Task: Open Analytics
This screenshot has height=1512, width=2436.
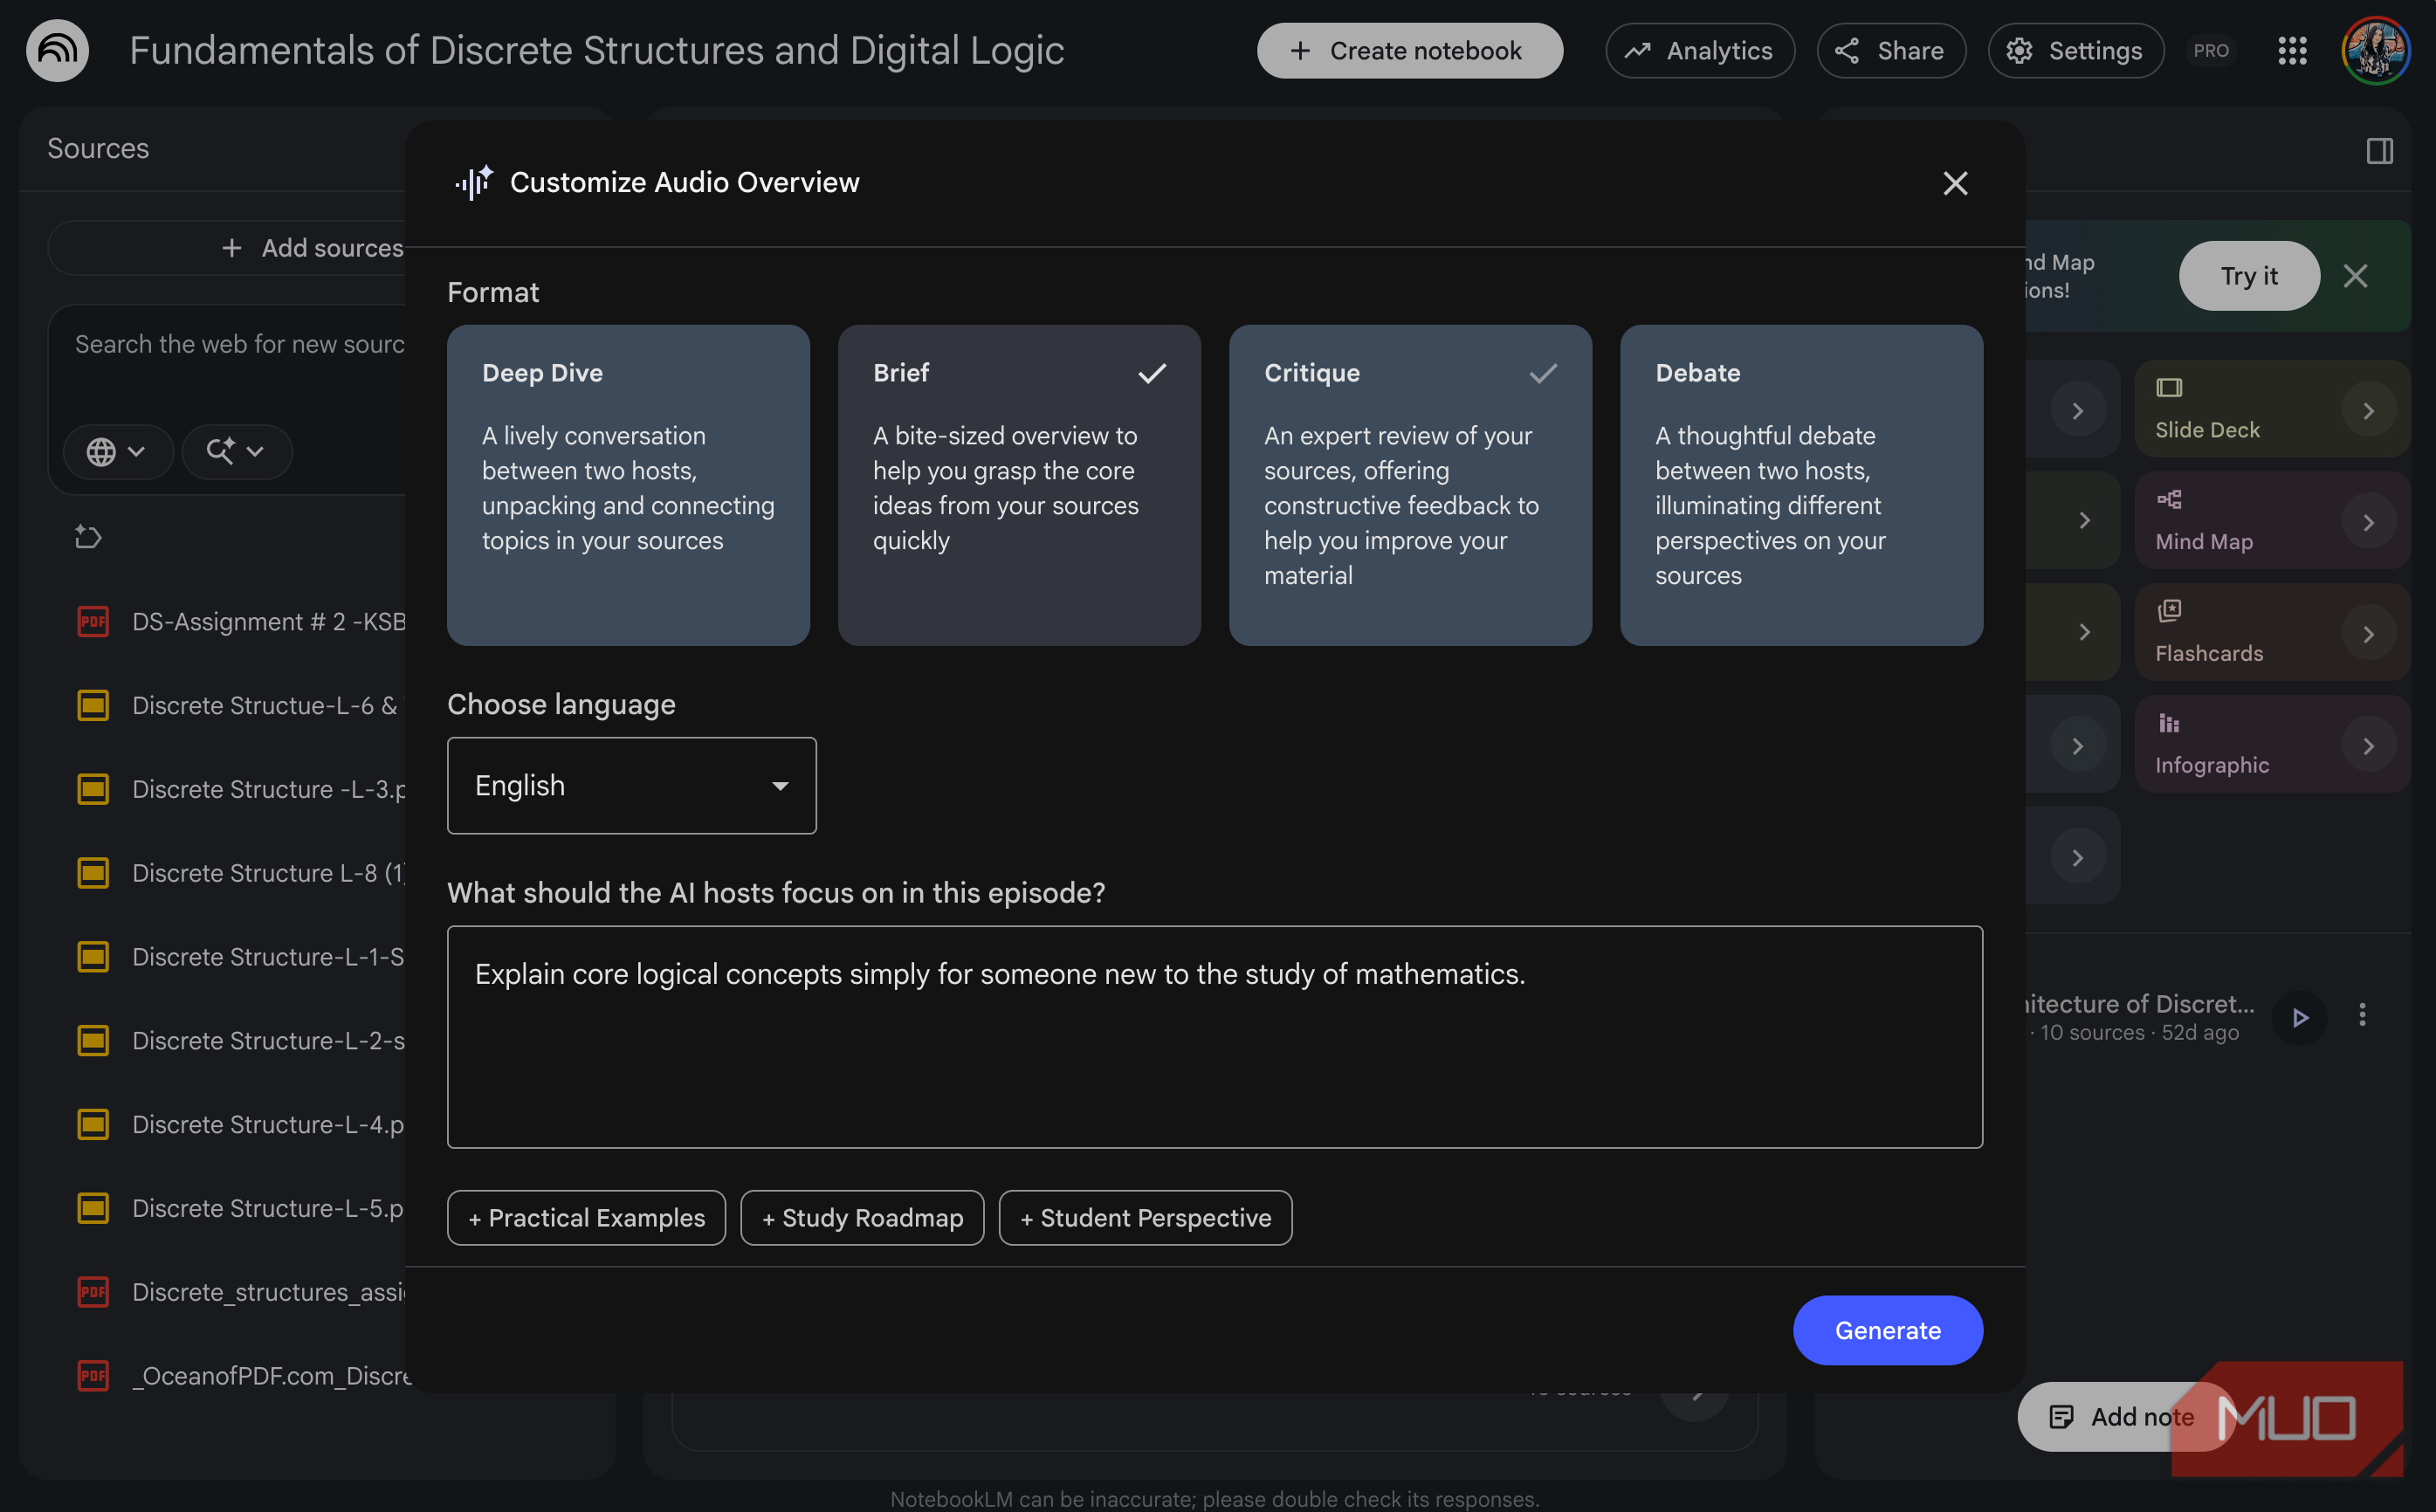Action: pyautogui.click(x=1699, y=51)
